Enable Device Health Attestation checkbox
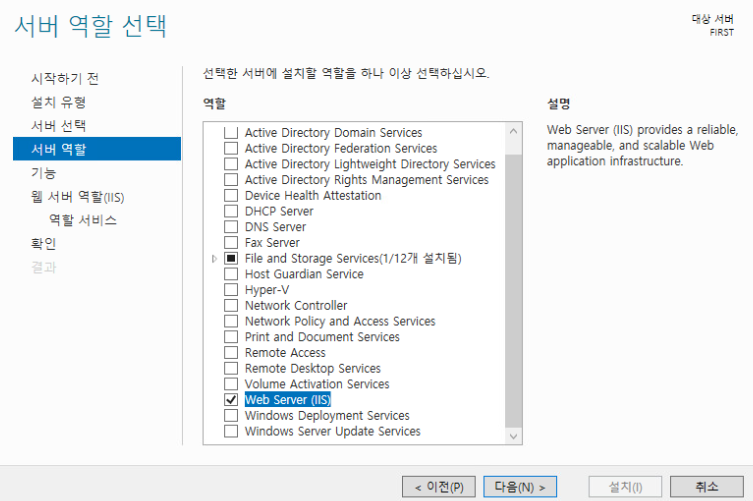This screenshot has width=753, height=501. pyautogui.click(x=231, y=196)
